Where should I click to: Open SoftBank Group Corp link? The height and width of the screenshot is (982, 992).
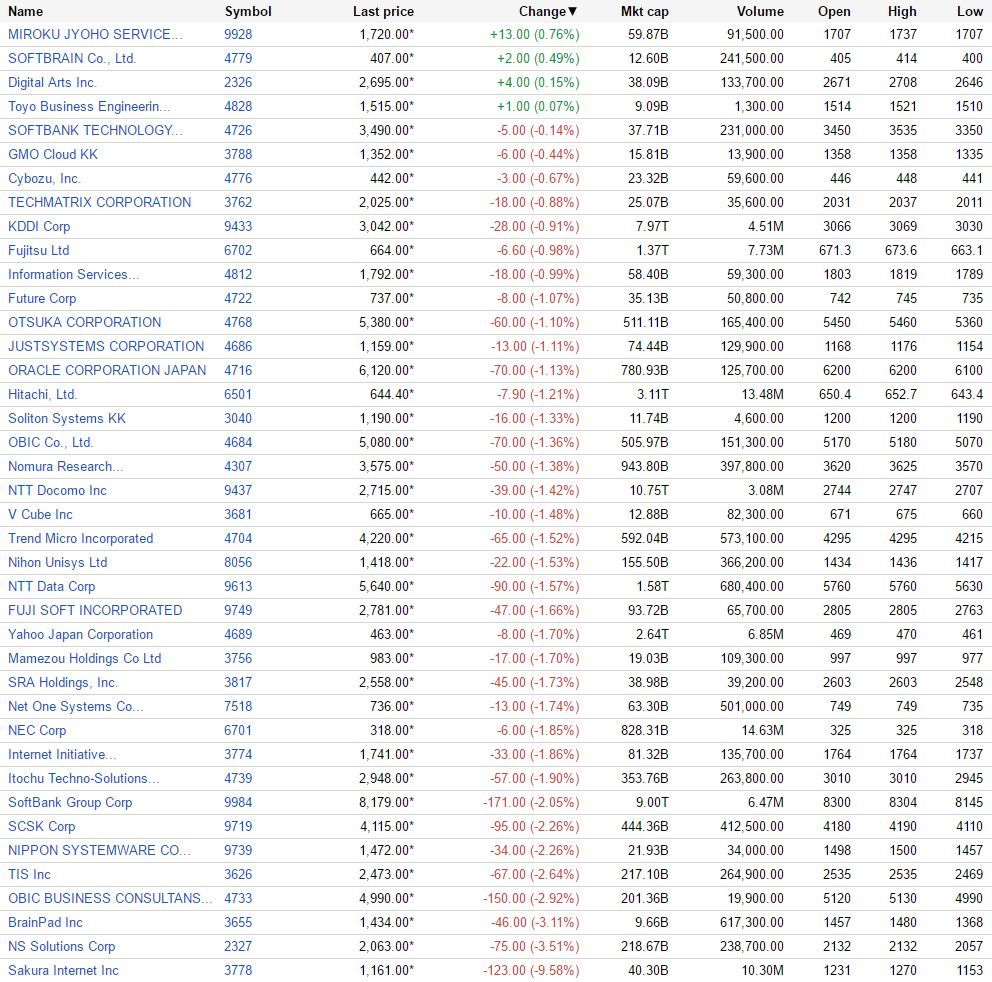pyautogui.click(x=70, y=804)
